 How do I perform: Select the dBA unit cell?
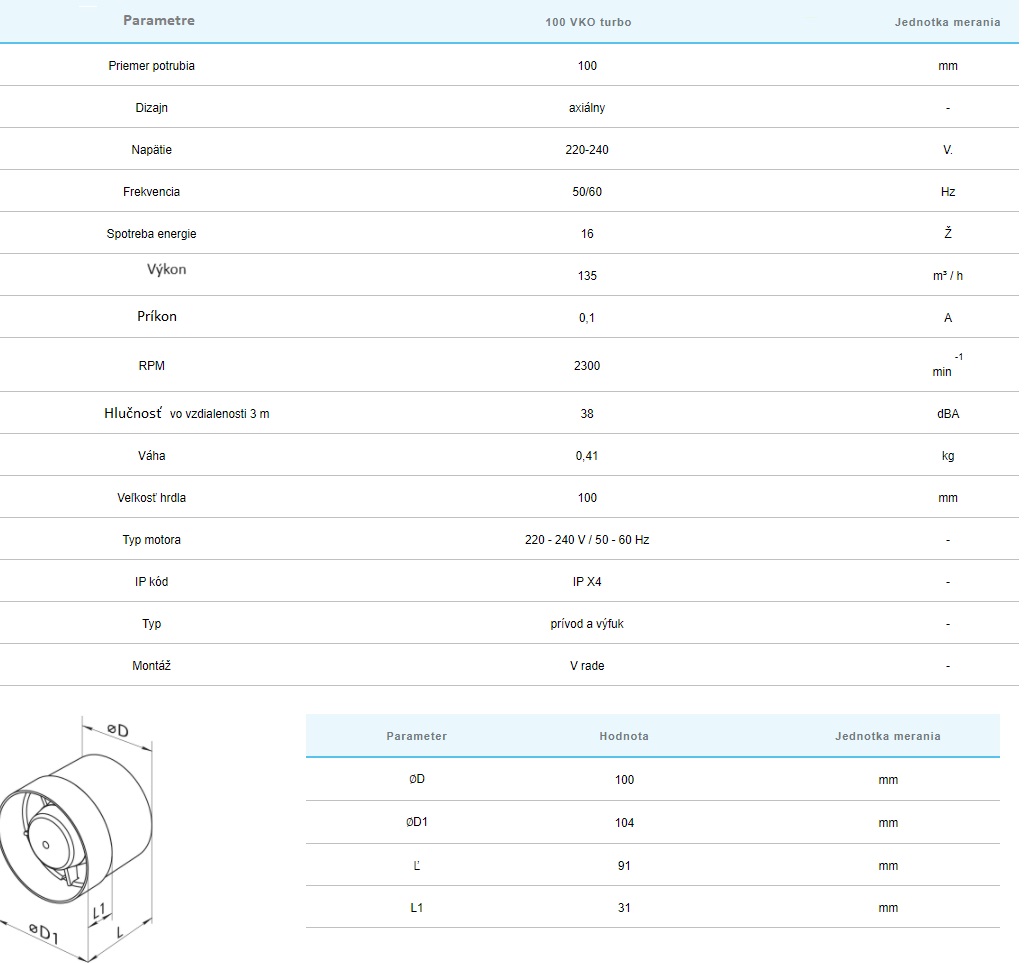pos(947,414)
